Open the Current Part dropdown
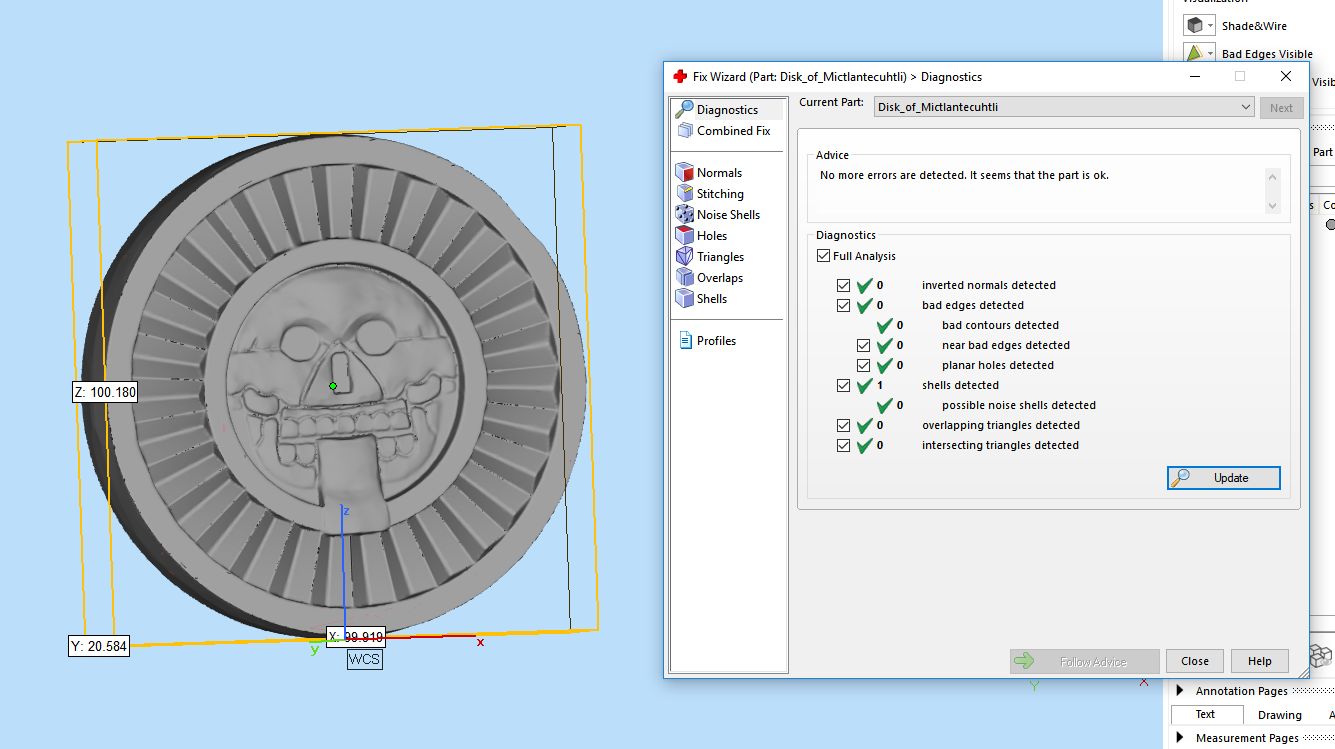The image size is (1335, 749). (1245, 108)
